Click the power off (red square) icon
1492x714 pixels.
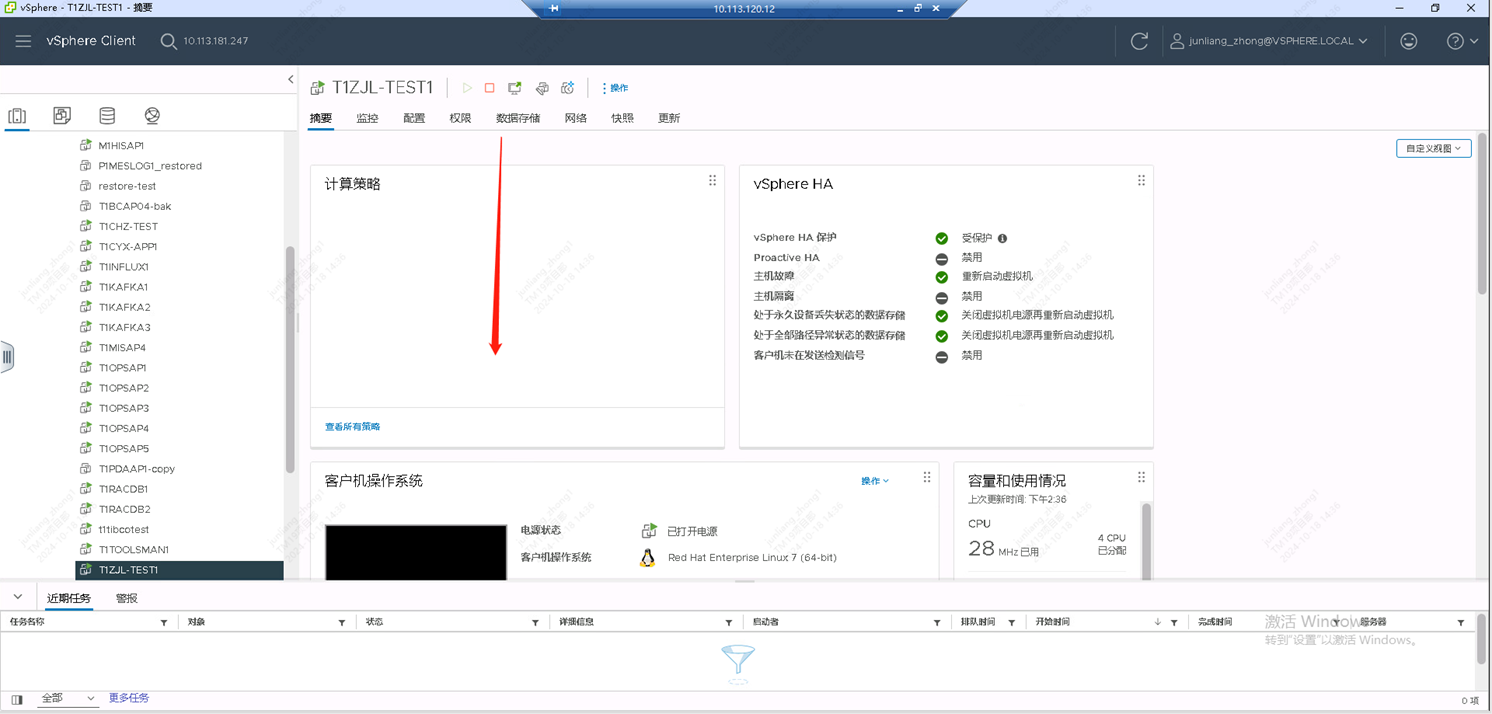[490, 88]
